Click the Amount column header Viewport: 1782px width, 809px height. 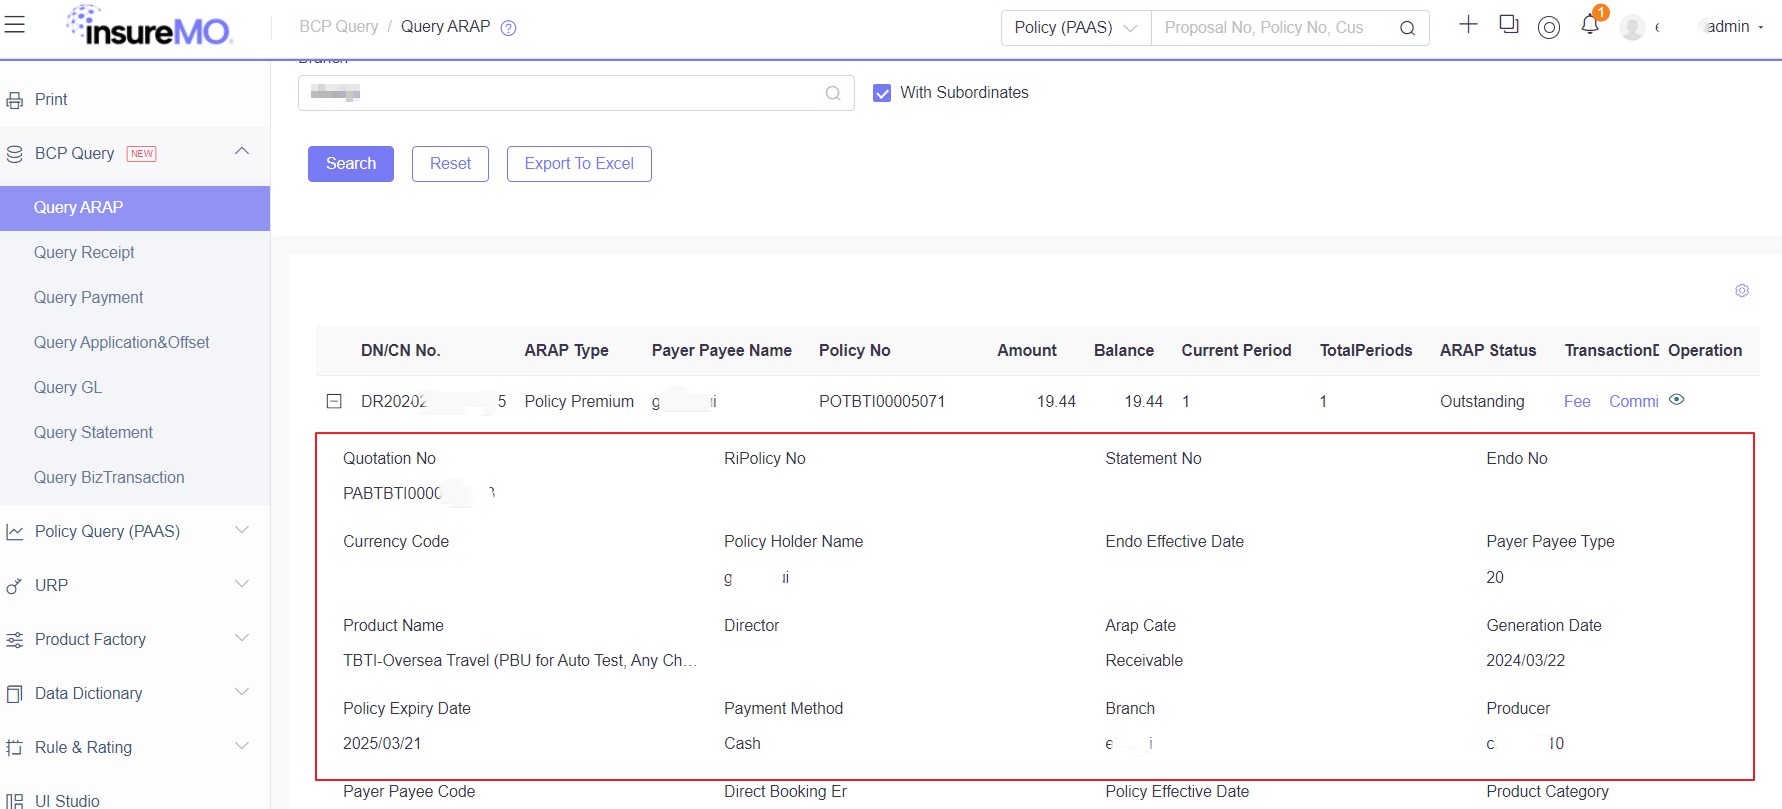click(x=1027, y=351)
